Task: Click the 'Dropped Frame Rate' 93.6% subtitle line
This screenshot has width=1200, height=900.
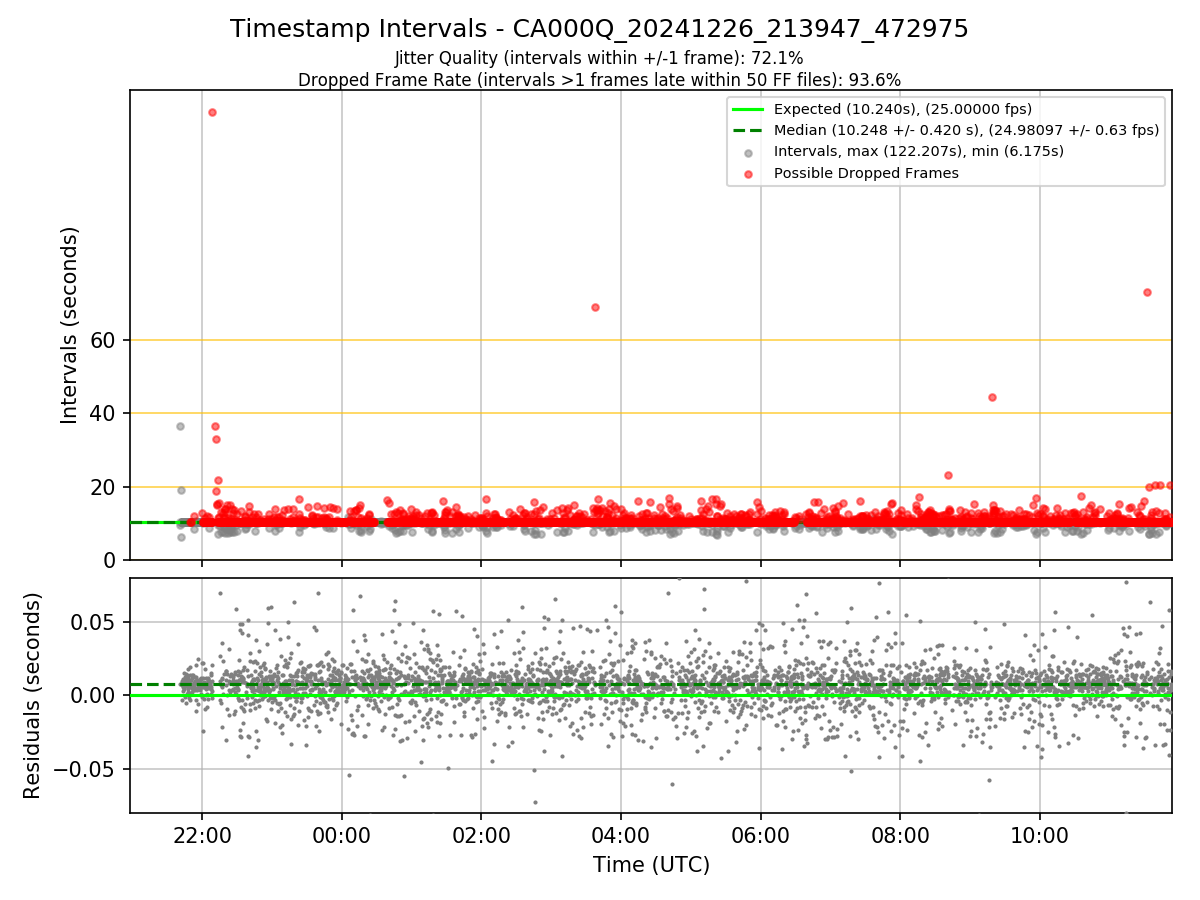Action: pos(599,80)
